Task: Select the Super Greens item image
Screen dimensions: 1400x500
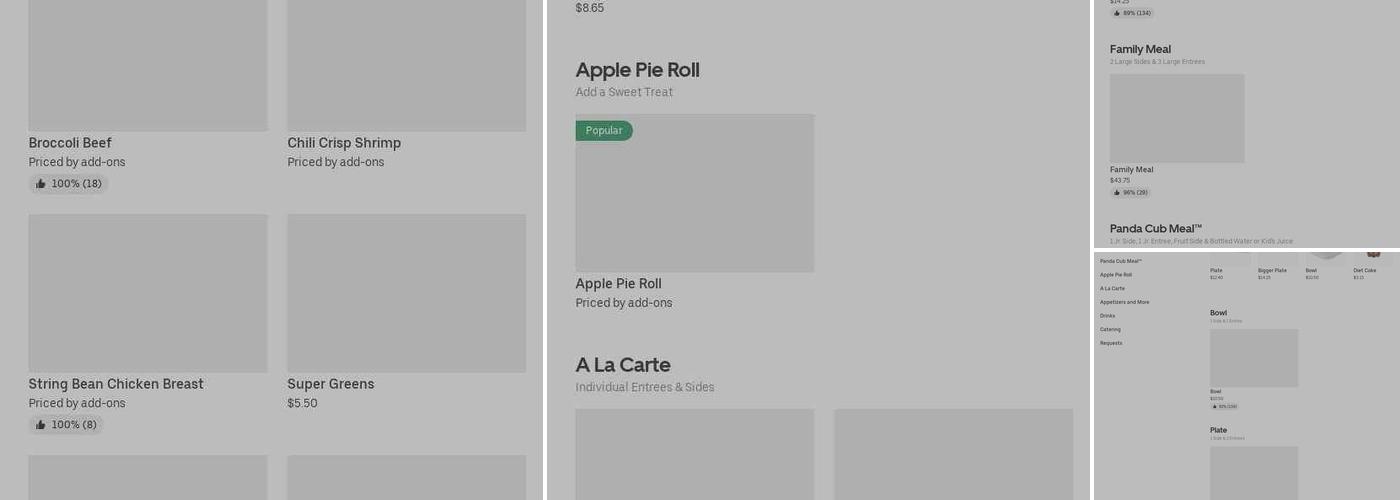Action: [x=406, y=293]
